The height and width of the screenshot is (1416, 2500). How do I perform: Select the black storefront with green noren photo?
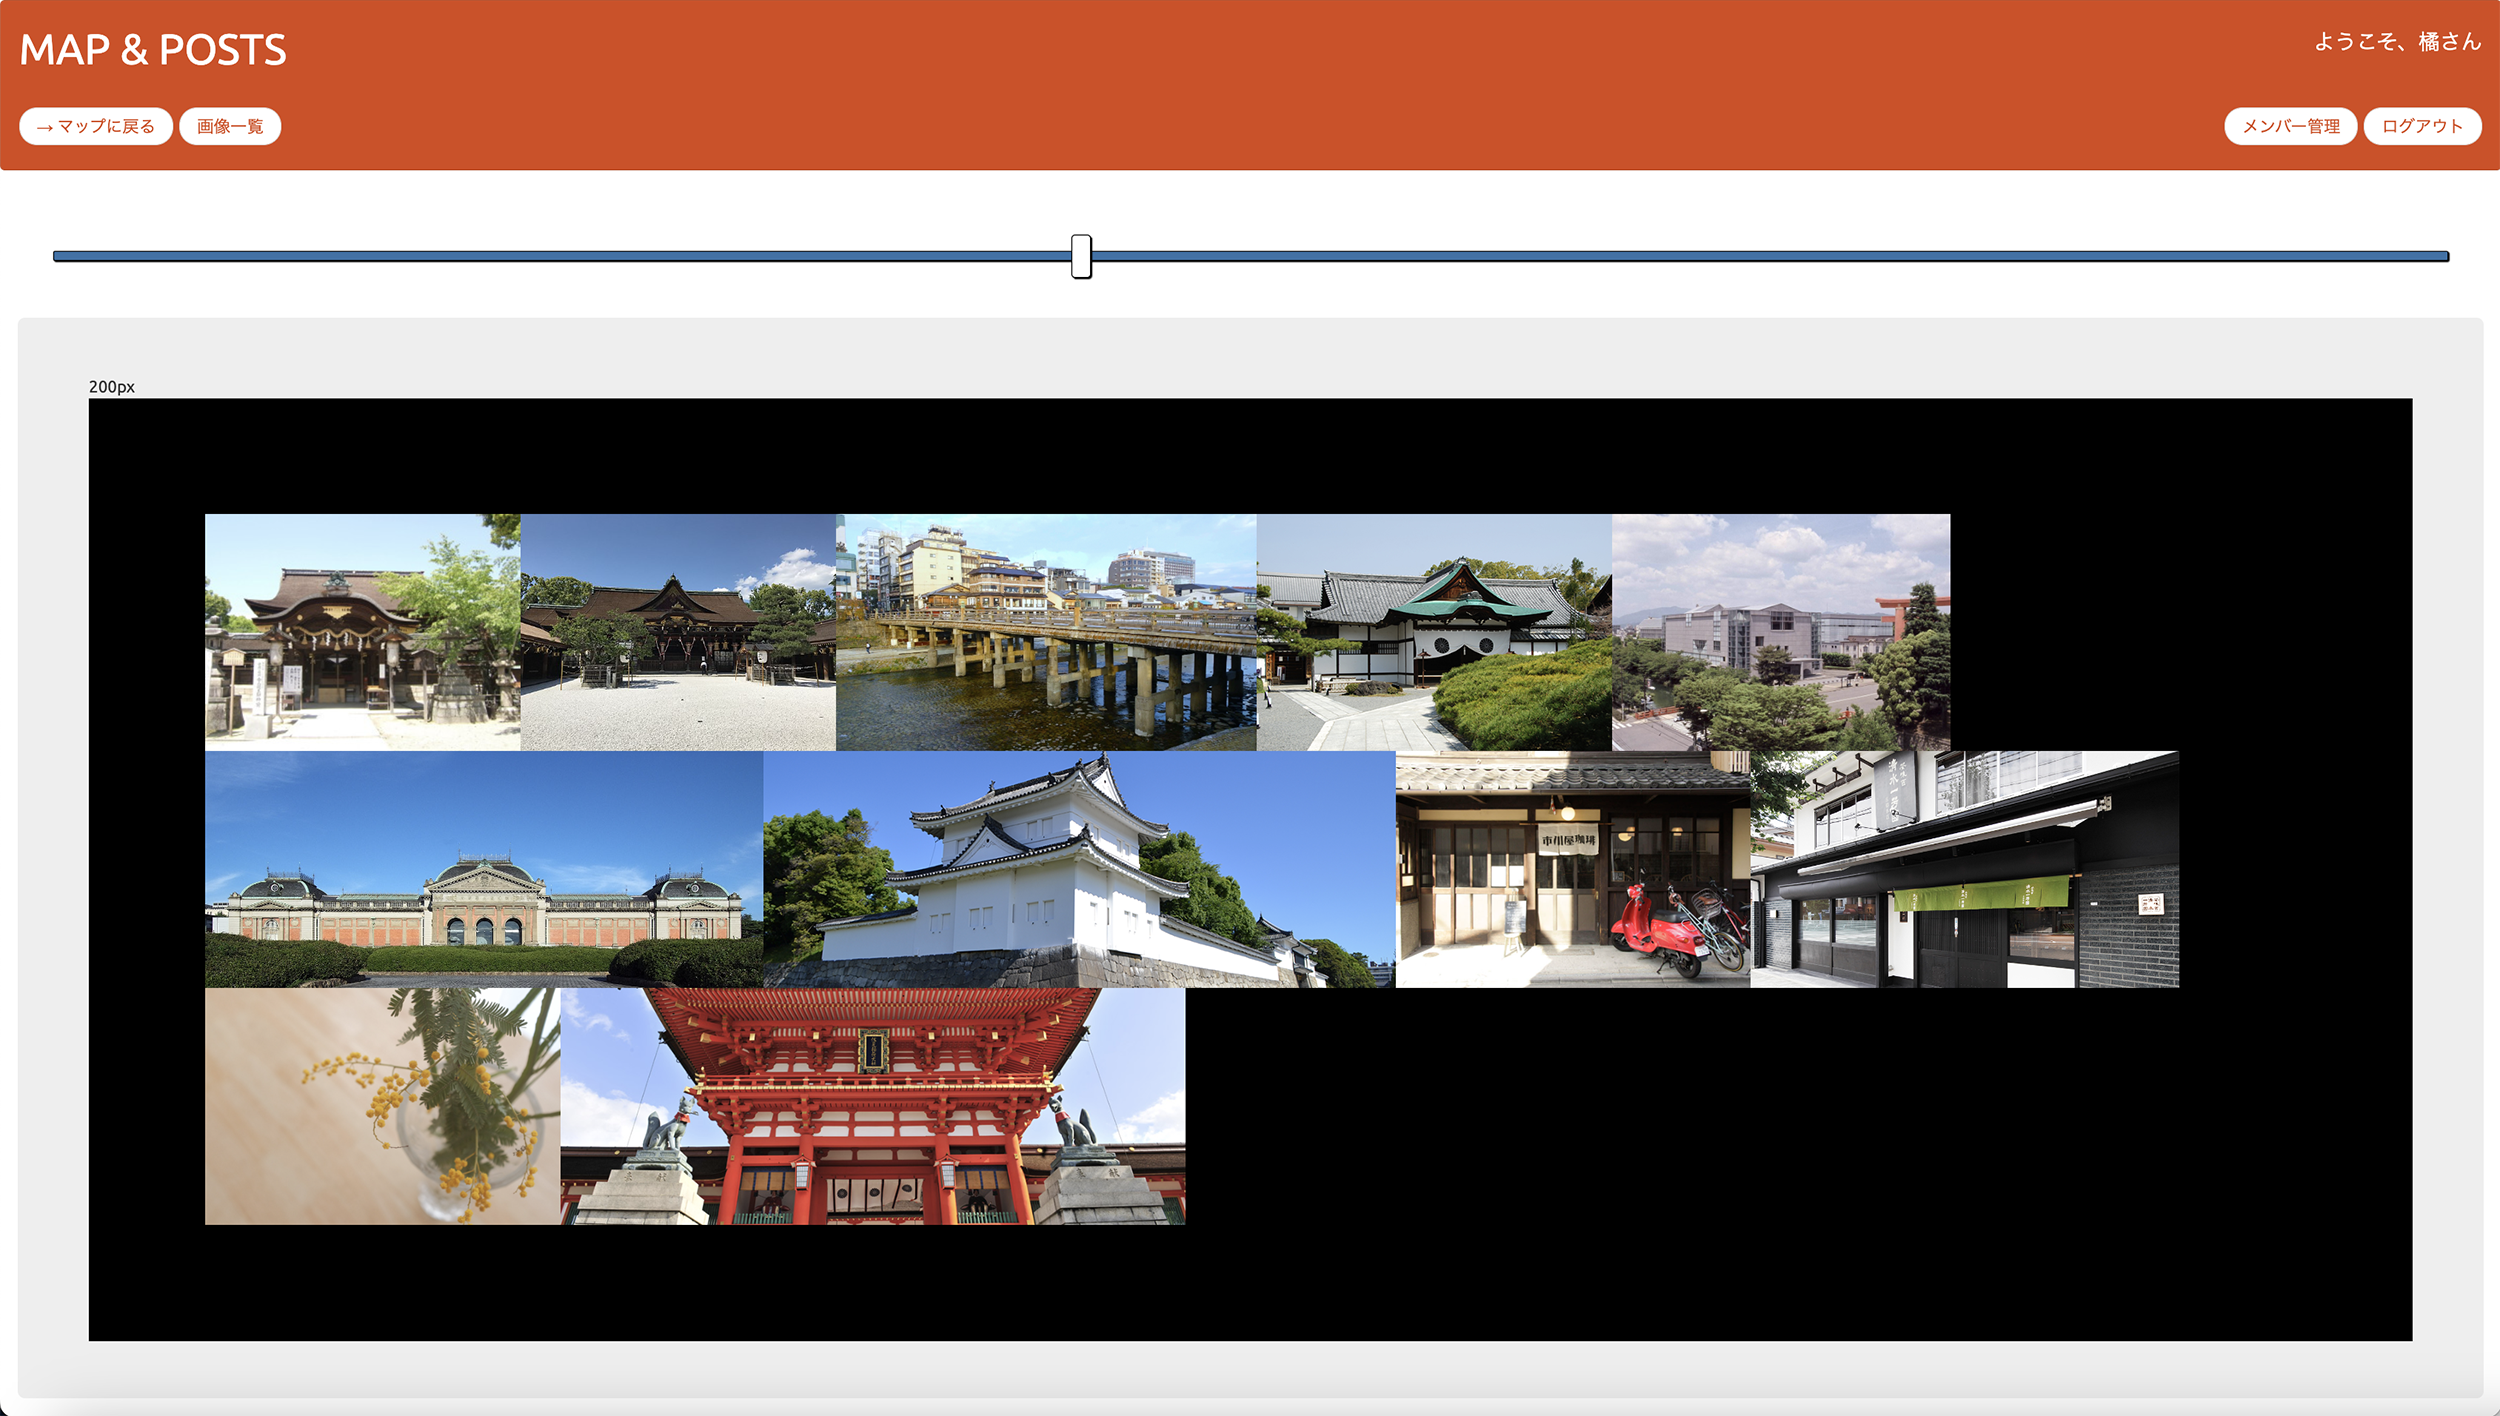point(1964,869)
